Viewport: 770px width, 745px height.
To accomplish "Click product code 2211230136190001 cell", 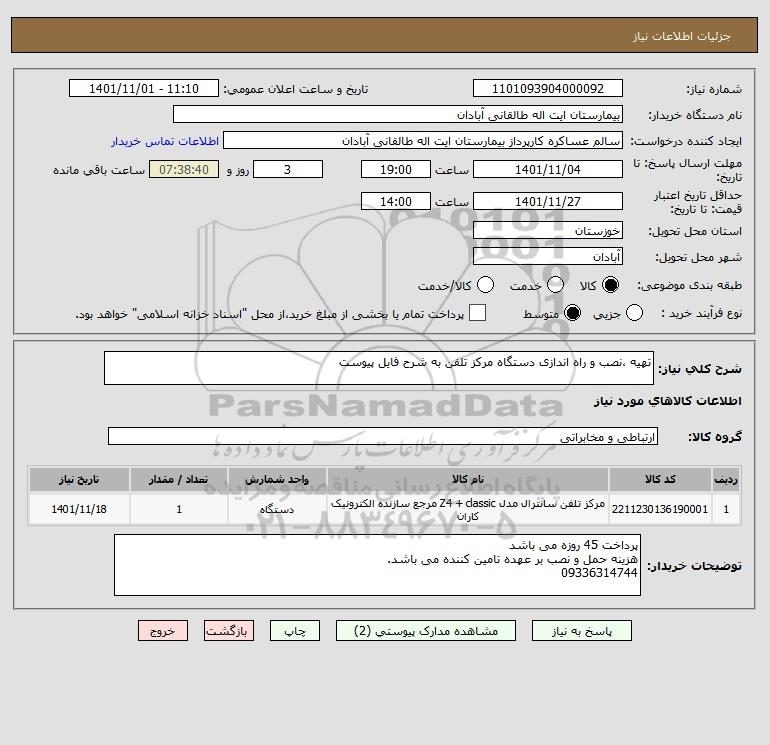I will pos(660,509).
